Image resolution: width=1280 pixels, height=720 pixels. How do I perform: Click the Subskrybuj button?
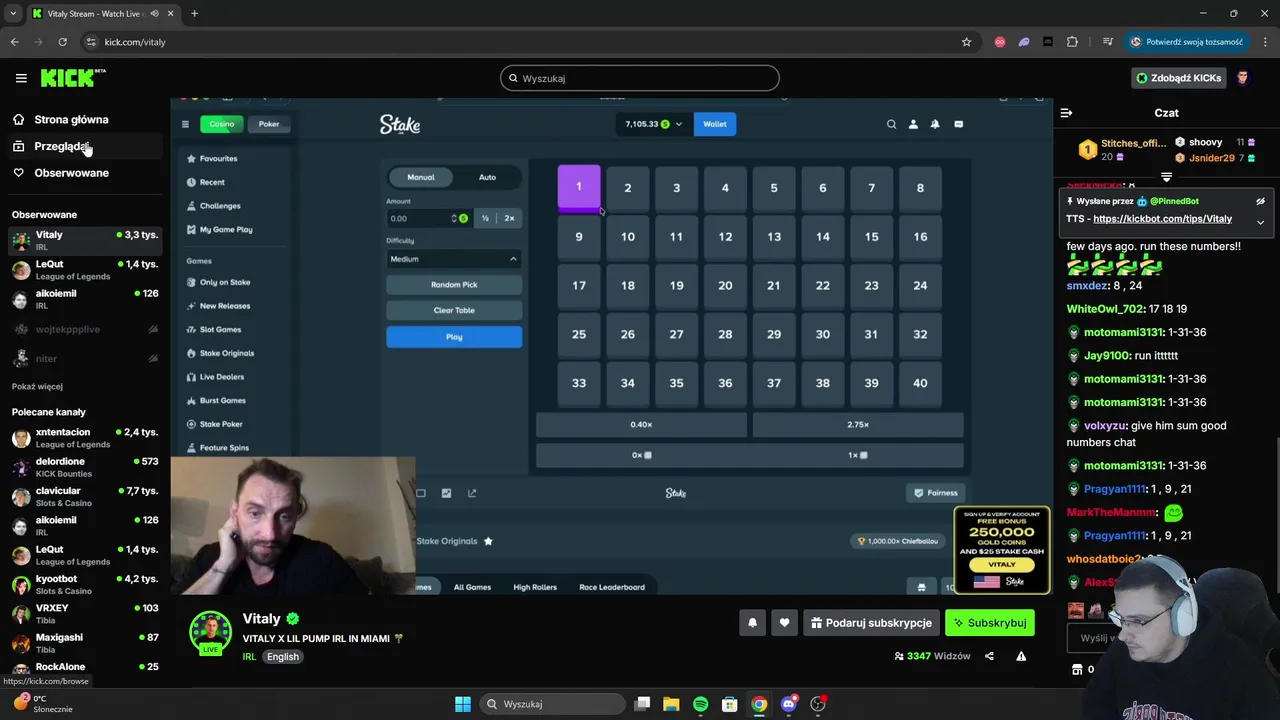pyautogui.click(x=990, y=622)
